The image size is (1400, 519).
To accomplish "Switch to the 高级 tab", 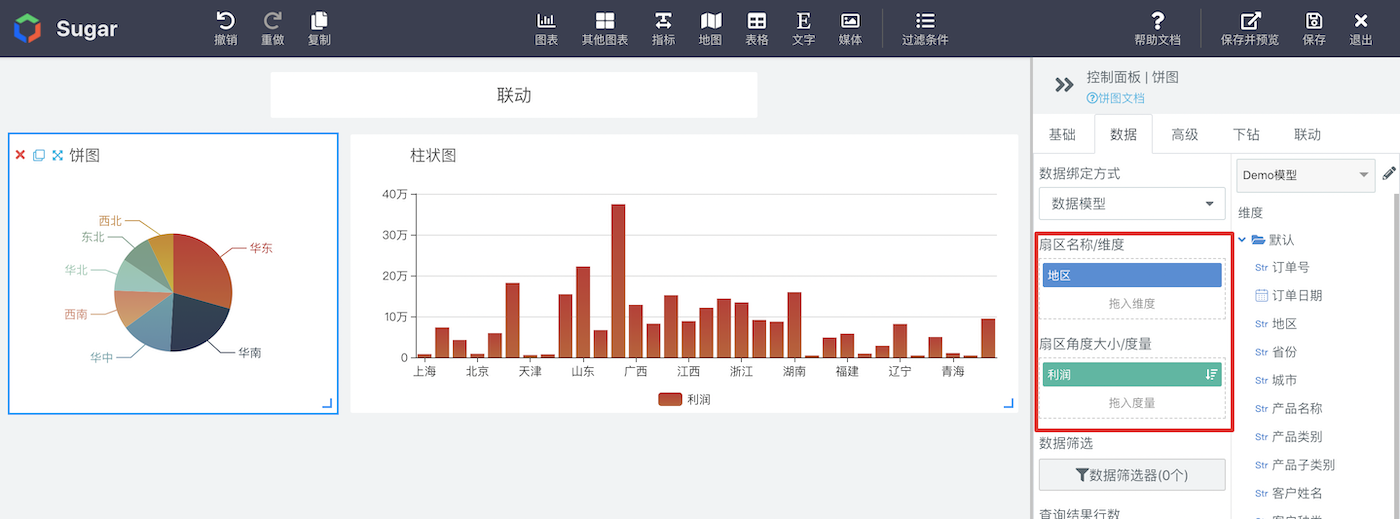I will click(x=1184, y=134).
